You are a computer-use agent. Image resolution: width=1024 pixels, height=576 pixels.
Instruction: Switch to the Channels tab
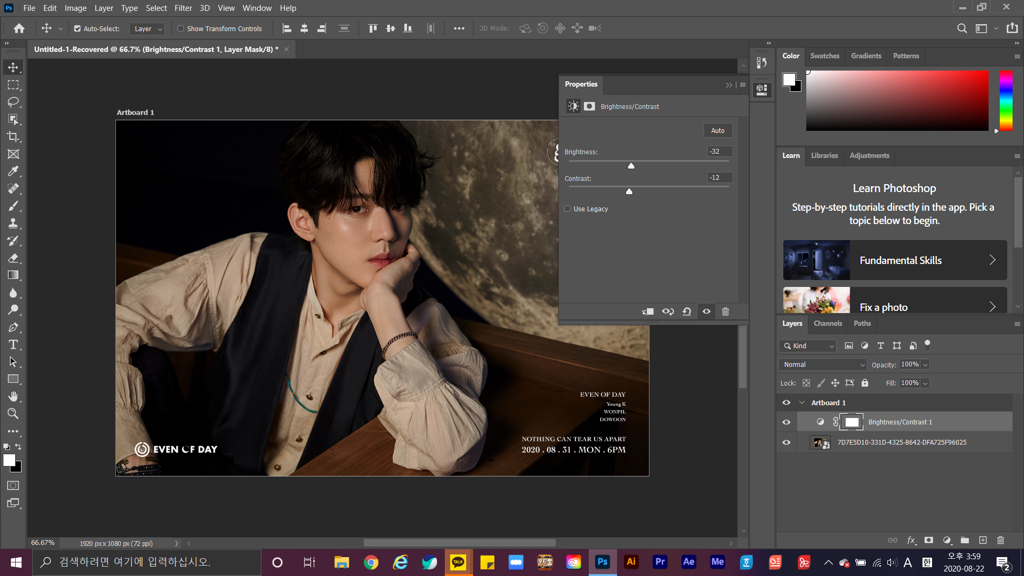(x=827, y=323)
